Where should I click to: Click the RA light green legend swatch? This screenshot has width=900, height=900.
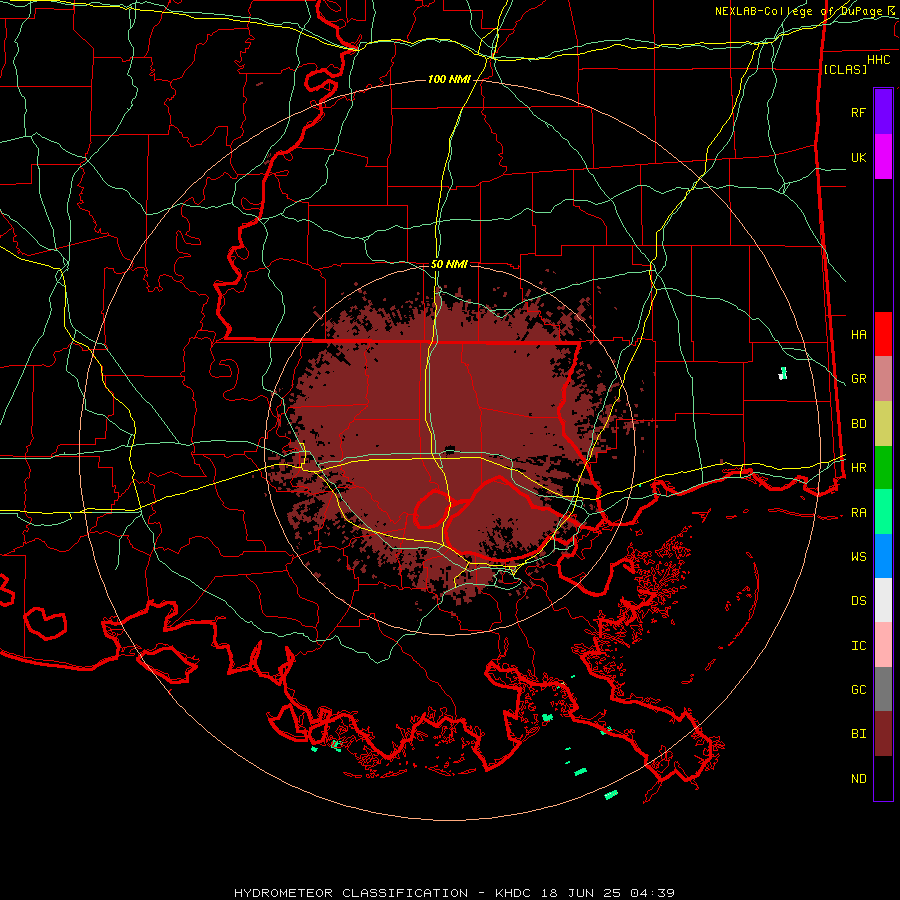(x=883, y=512)
